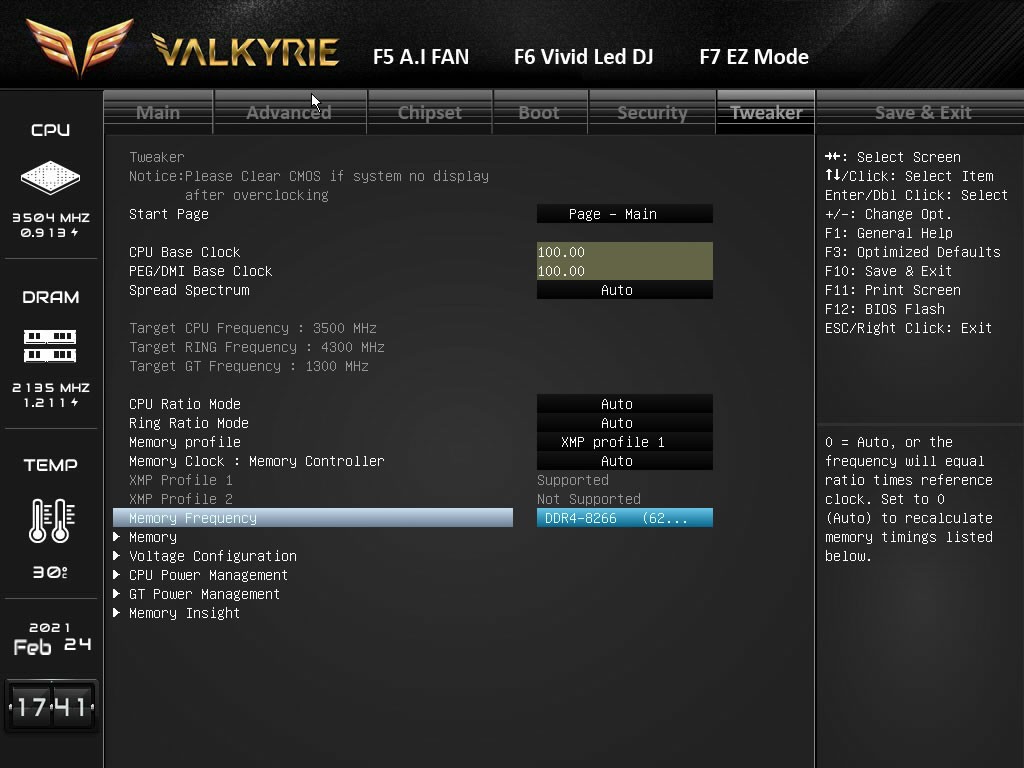The image size is (1024, 768).
Task: Click the CPU Ratio Mode label
Action: [185, 404]
